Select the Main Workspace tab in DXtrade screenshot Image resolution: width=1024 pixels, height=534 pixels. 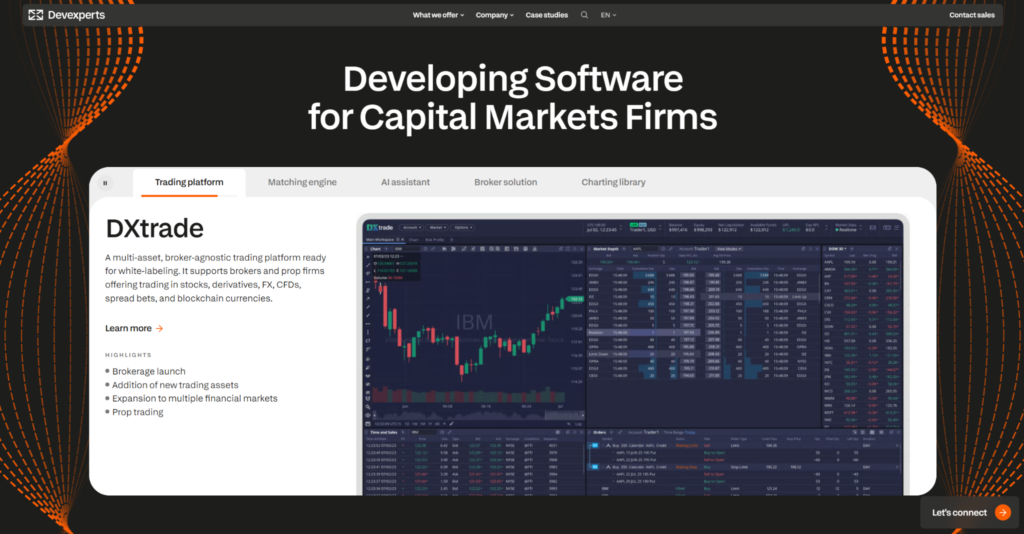click(382, 240)
